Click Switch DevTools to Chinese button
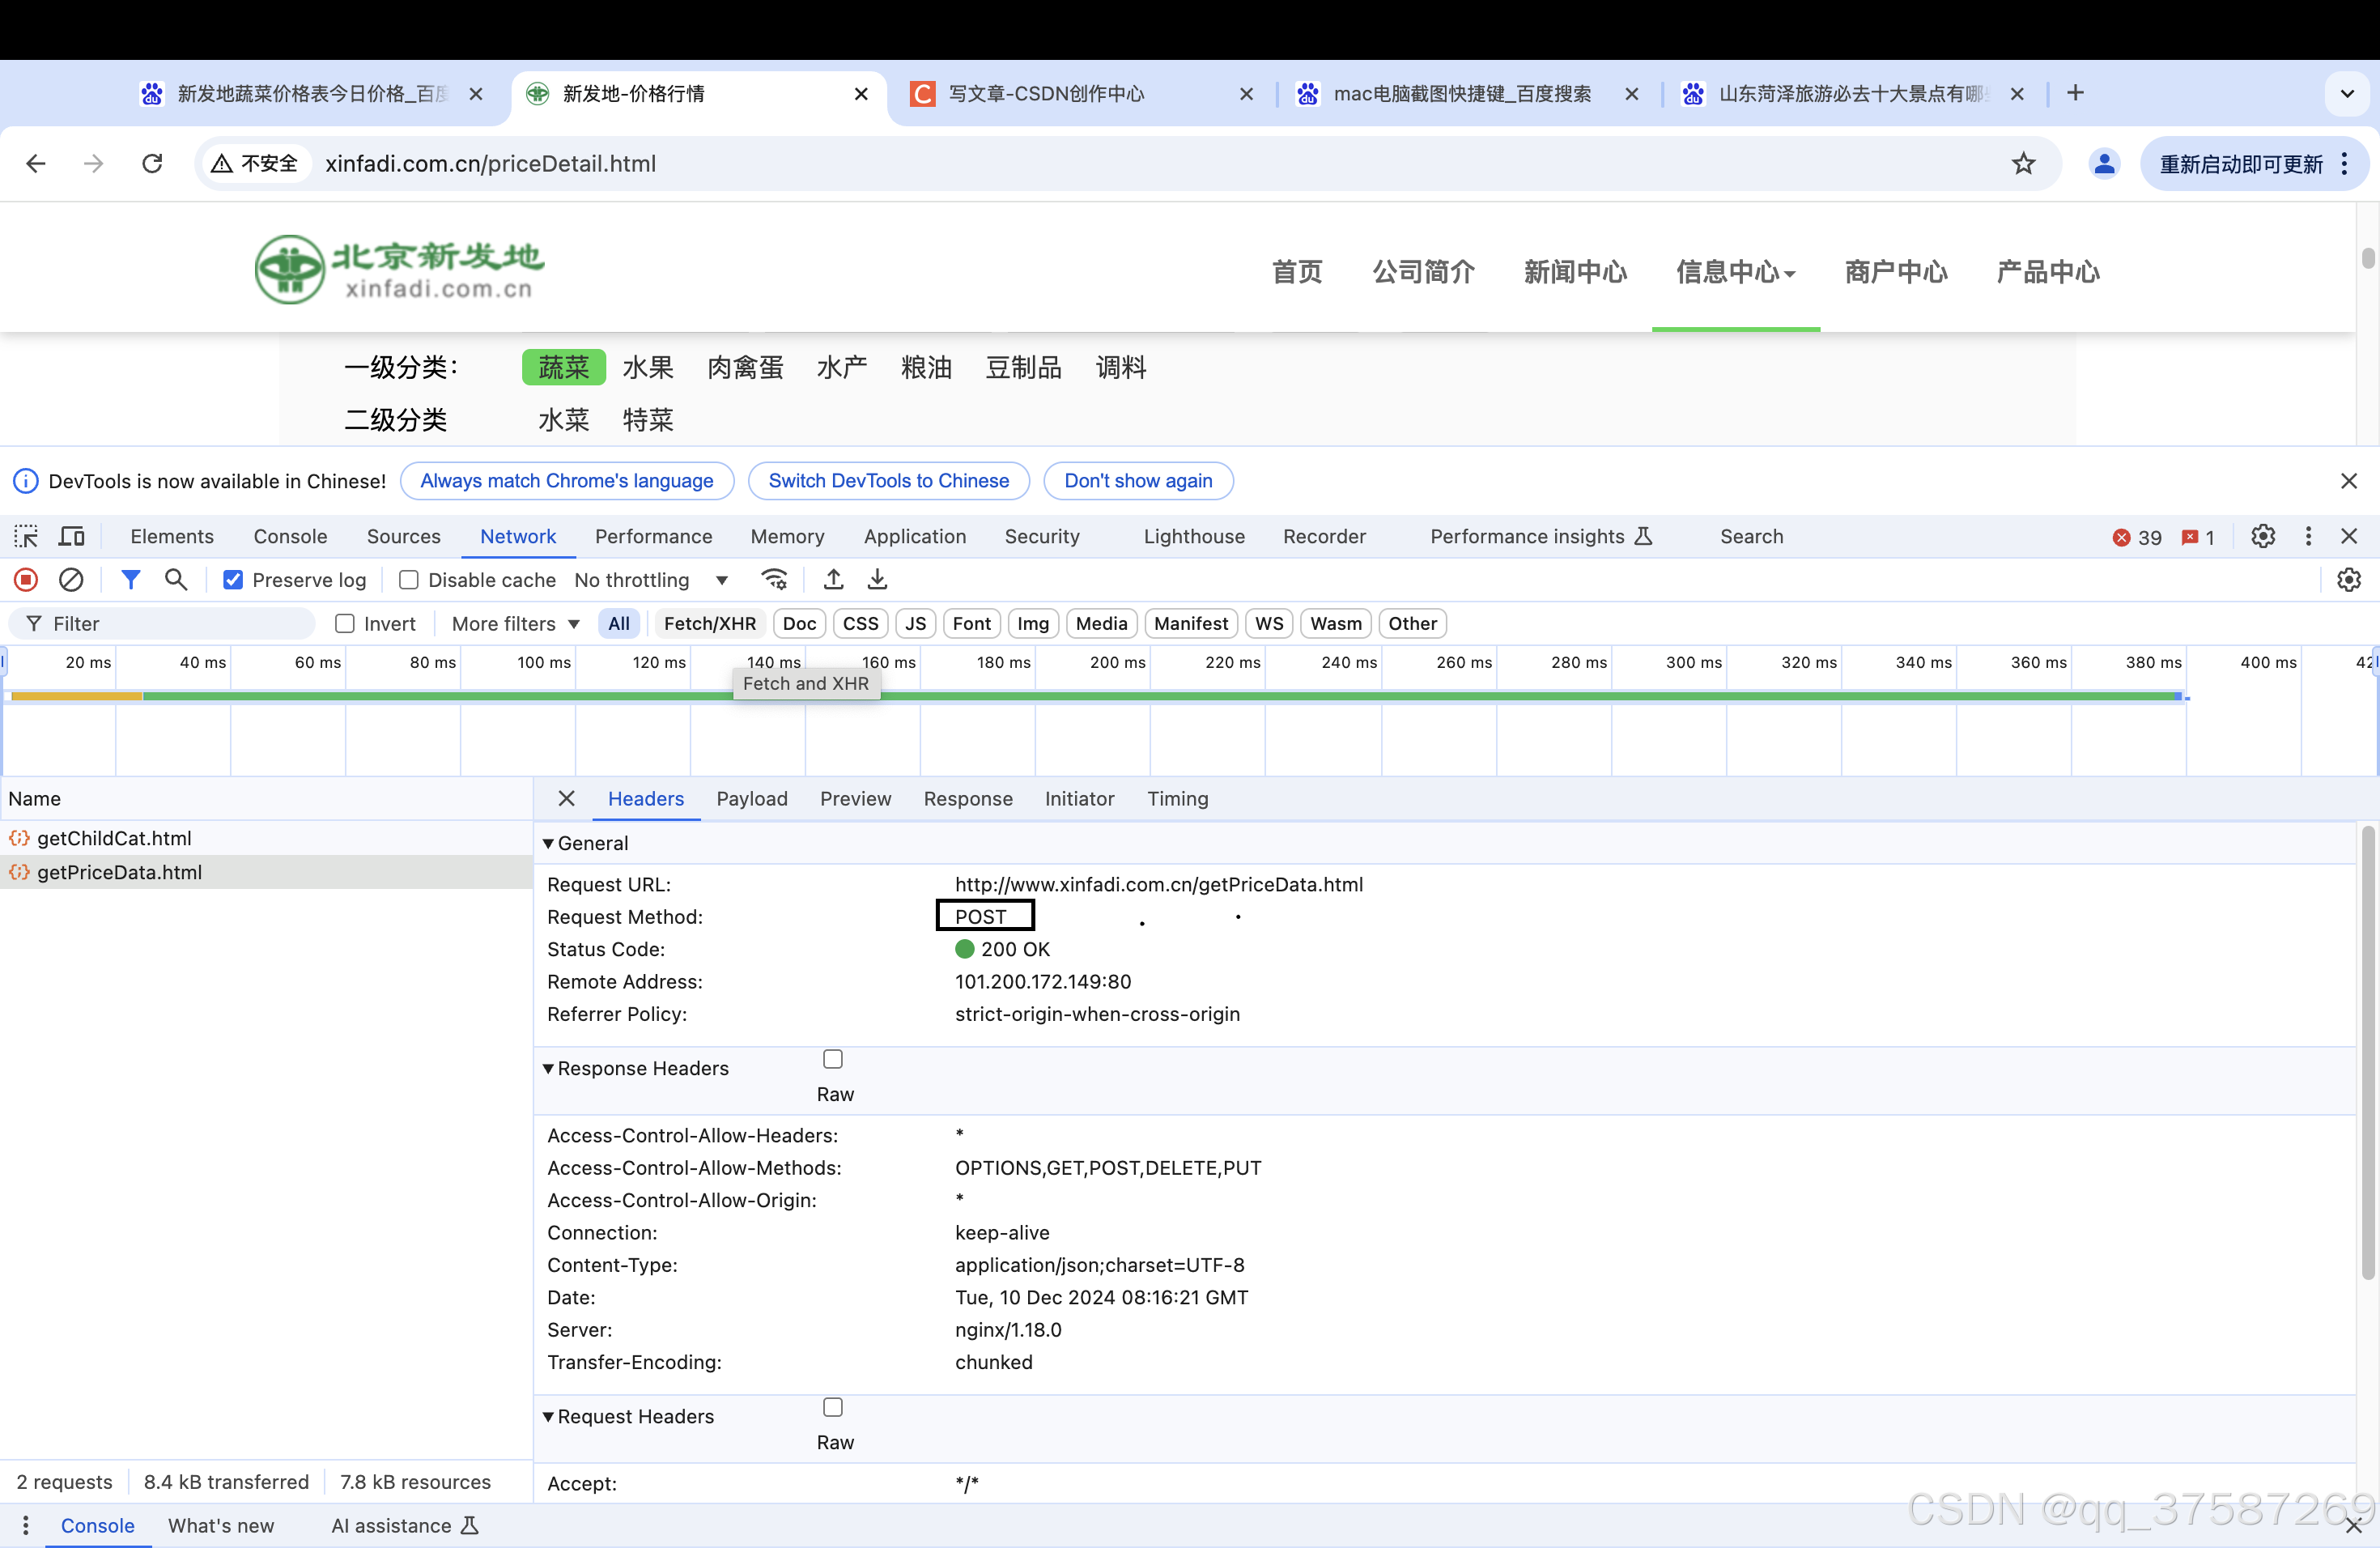2380x1548 pixels. [x=888, y=480]
